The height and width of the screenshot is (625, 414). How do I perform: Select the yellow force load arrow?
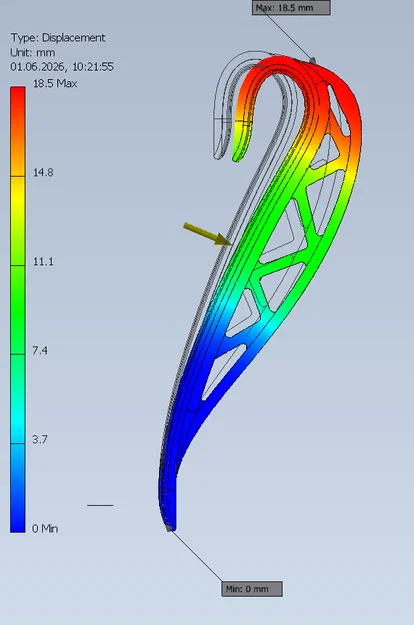pos(208,234)
